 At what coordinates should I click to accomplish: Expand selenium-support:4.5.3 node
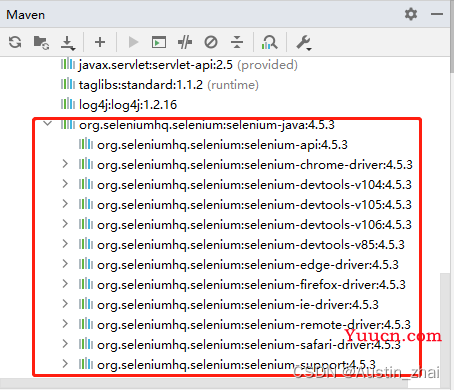tap(65, 364)
